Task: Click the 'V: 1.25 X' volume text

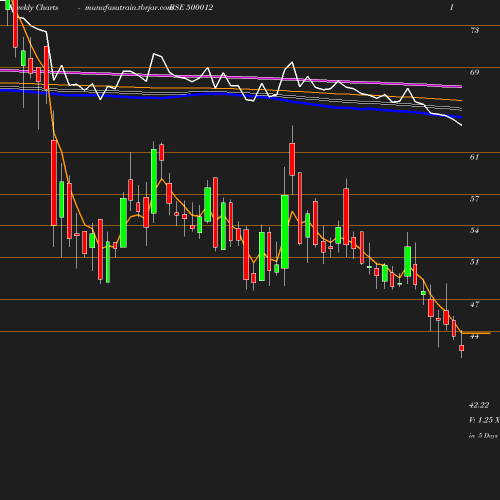Action: 484,420
